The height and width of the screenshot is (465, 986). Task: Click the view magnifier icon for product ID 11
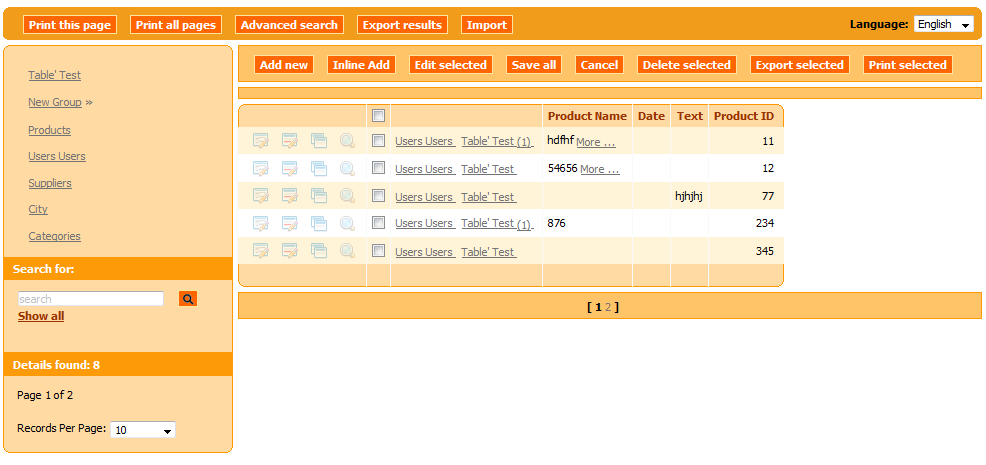click(x=348, y=141)
